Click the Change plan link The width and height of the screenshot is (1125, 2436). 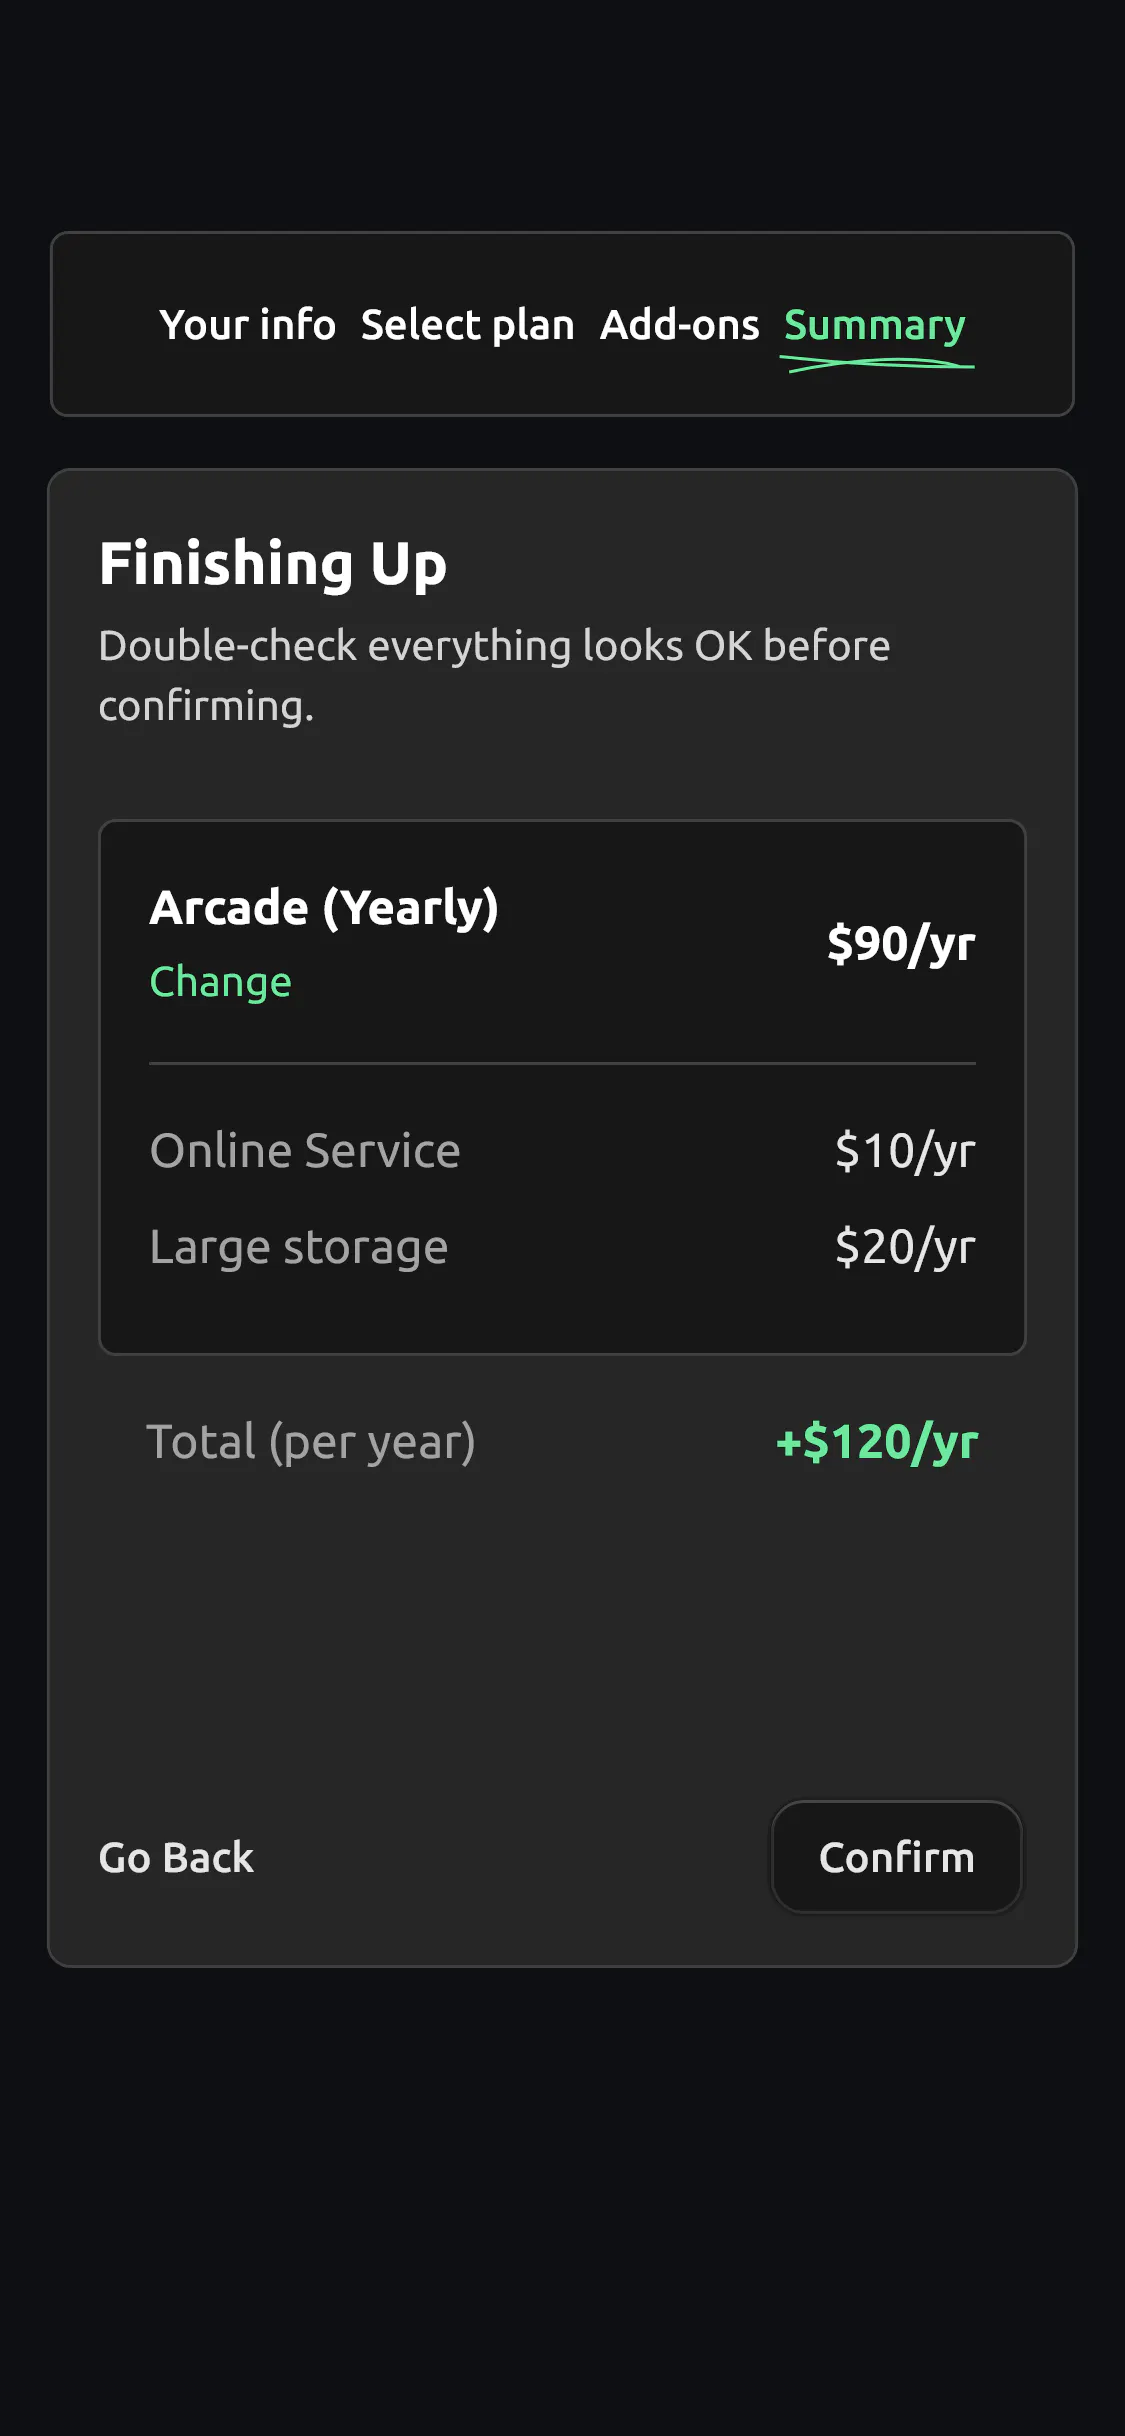click(x=220, y=982)
